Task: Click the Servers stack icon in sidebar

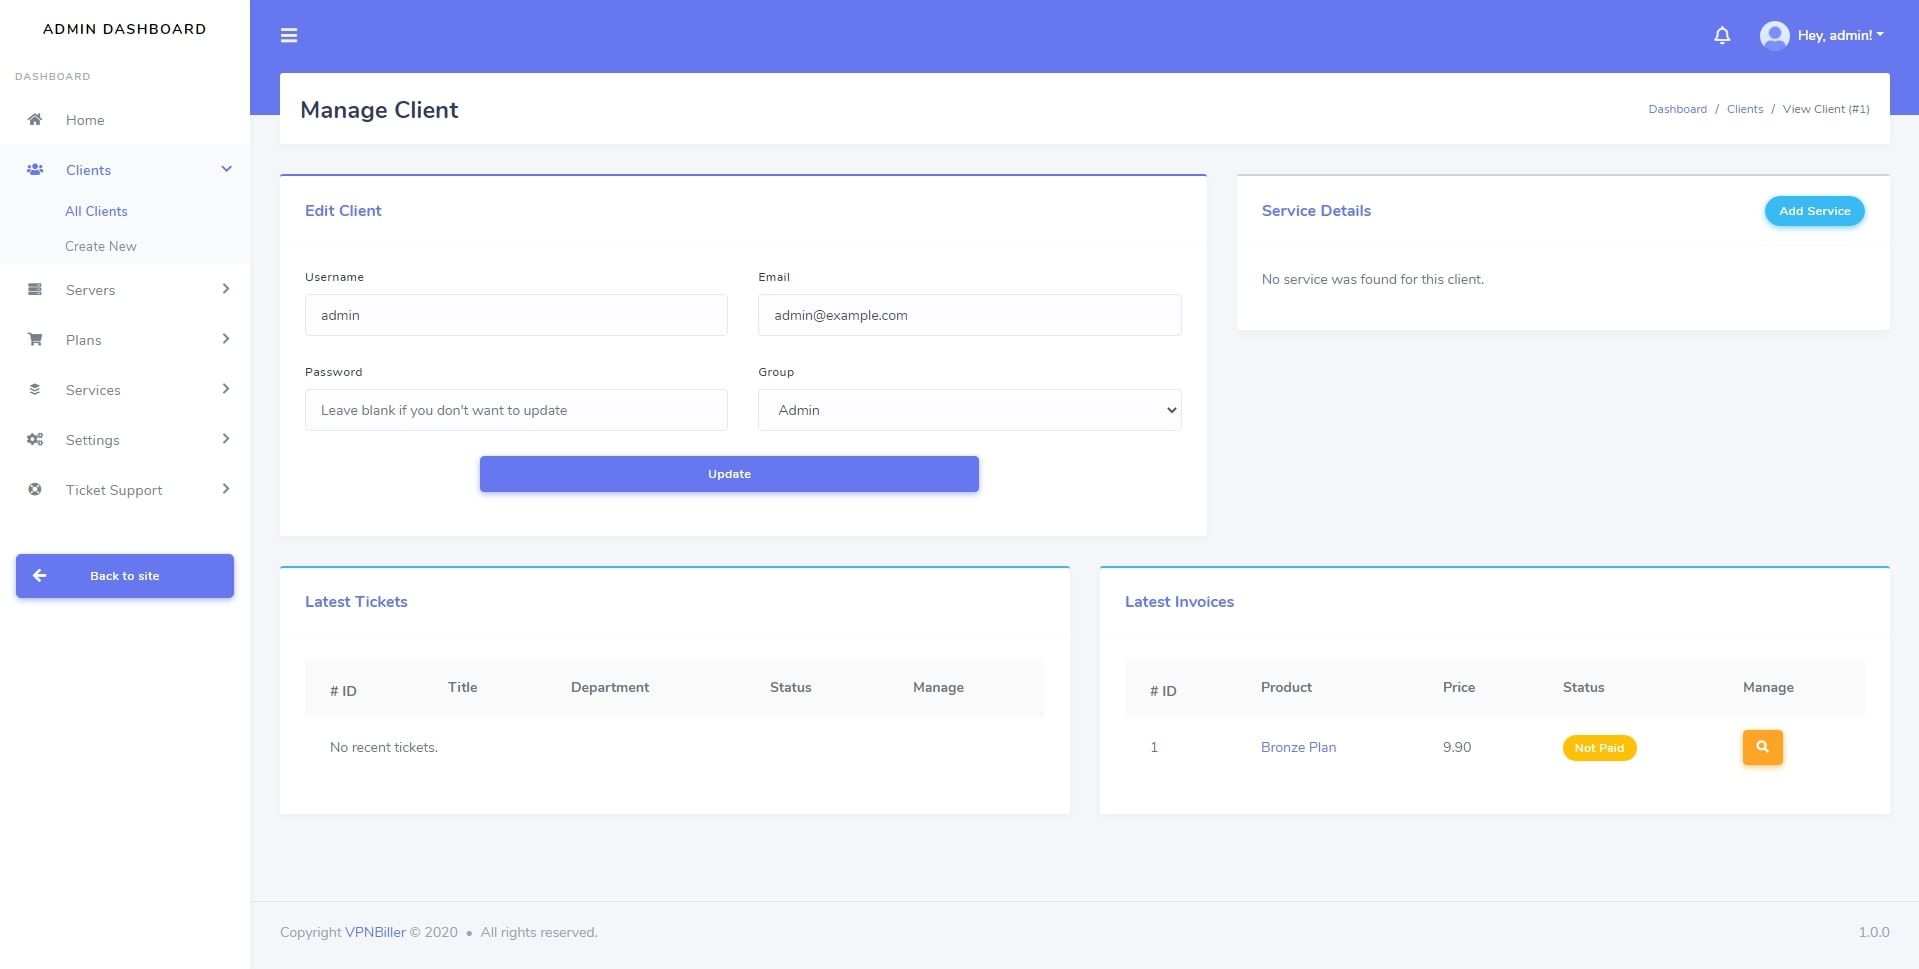Action: point(35,290)
